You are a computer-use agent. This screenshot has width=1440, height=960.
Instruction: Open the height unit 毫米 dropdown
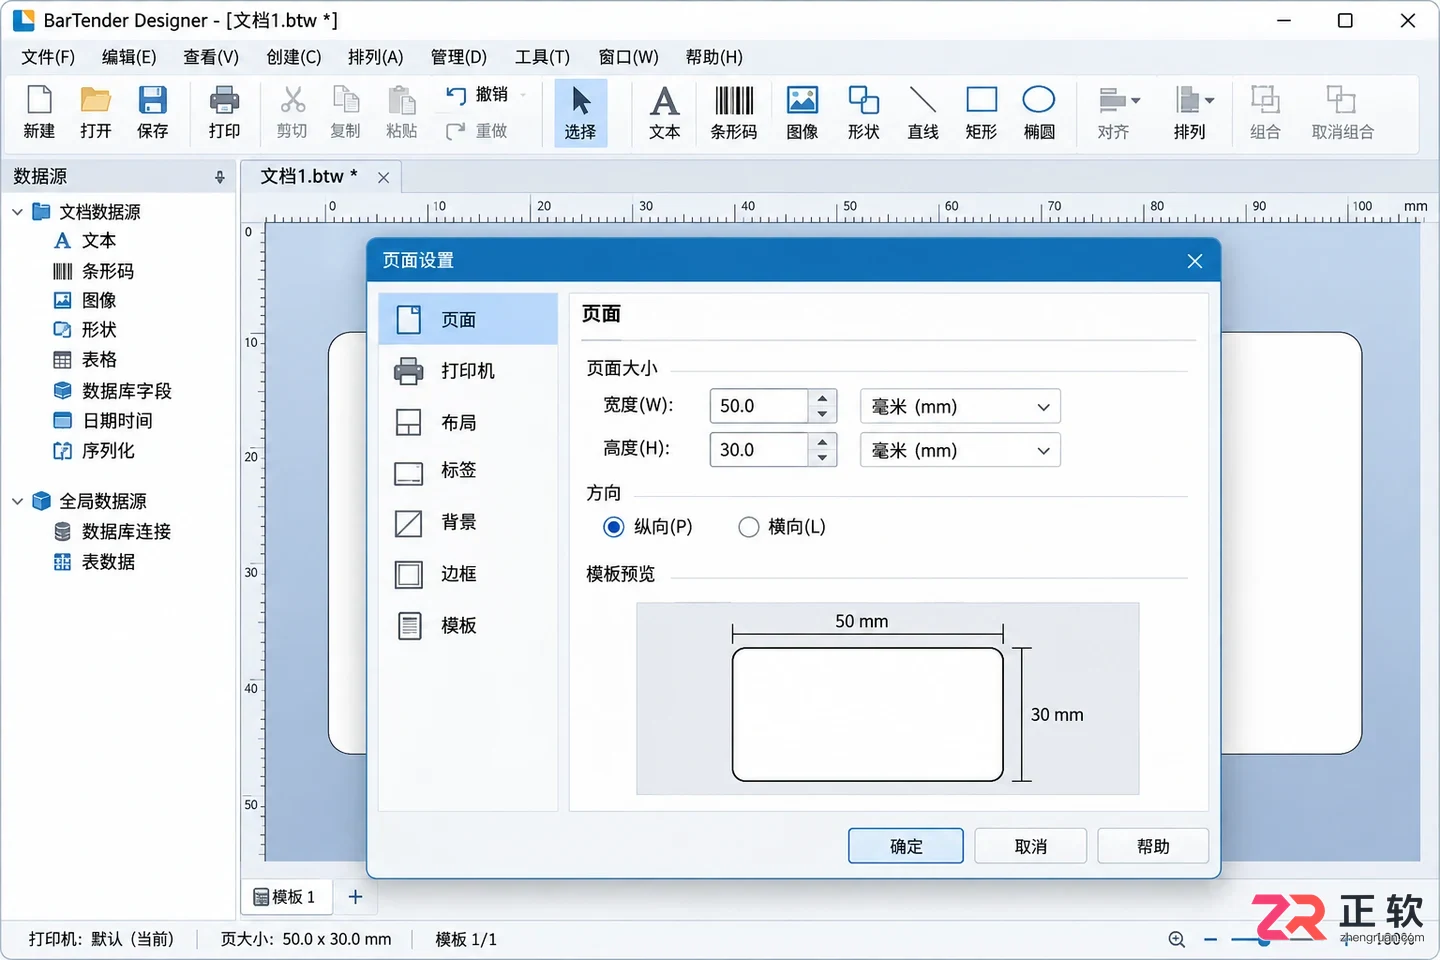point(960,450)
